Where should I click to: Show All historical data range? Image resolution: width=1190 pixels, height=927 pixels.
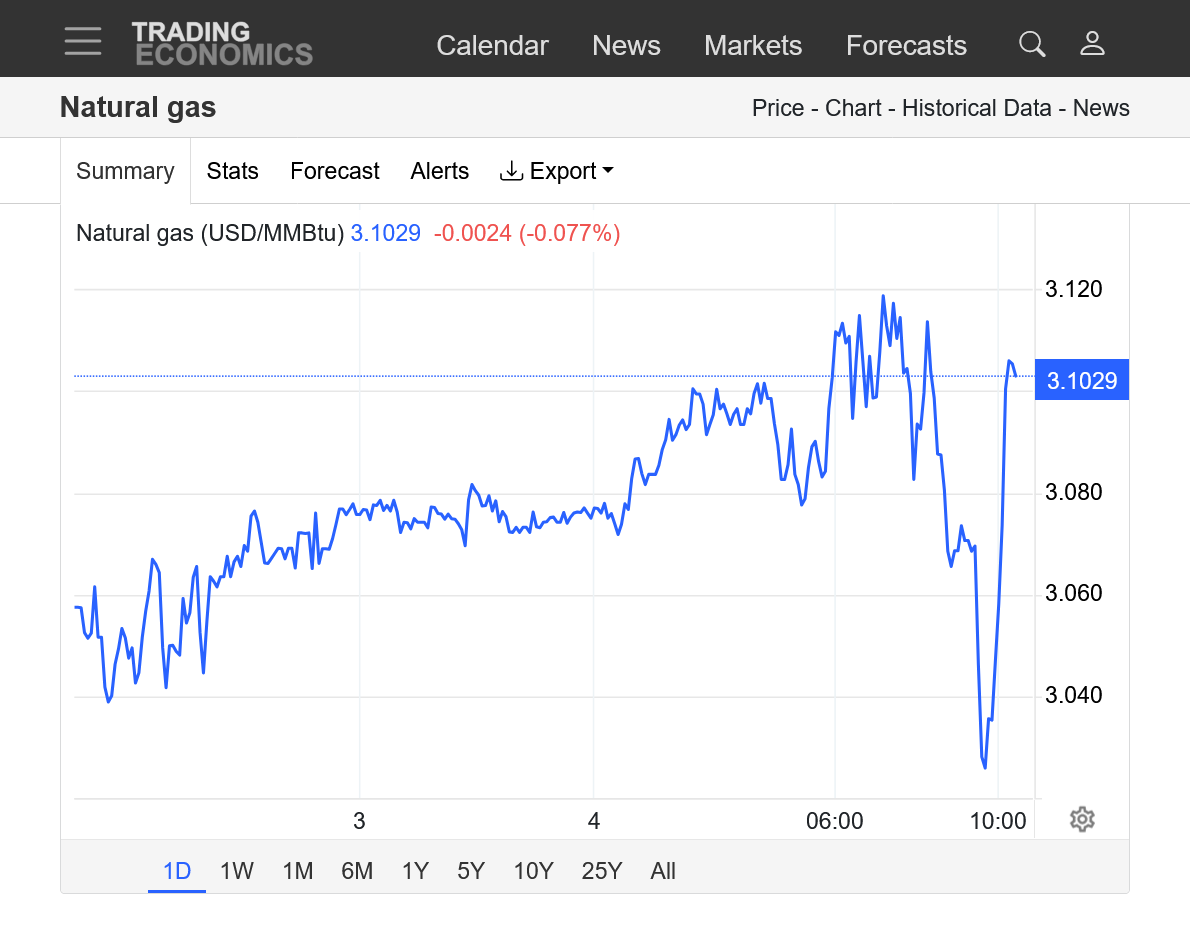coord(663,871)
